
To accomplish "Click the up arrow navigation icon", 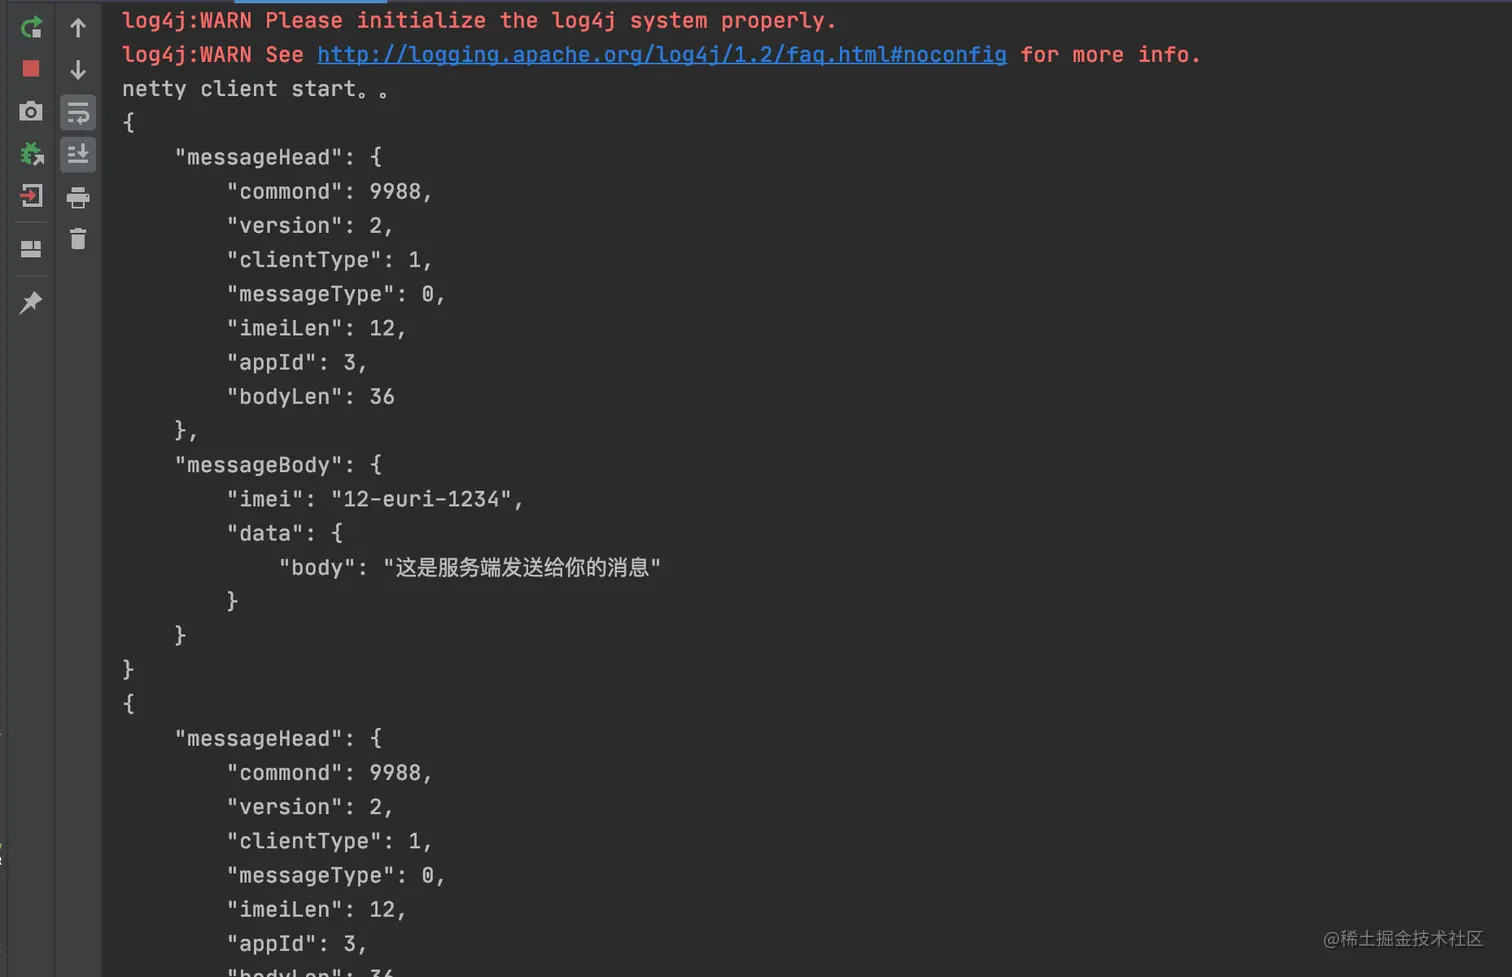I will coord(78,28).
